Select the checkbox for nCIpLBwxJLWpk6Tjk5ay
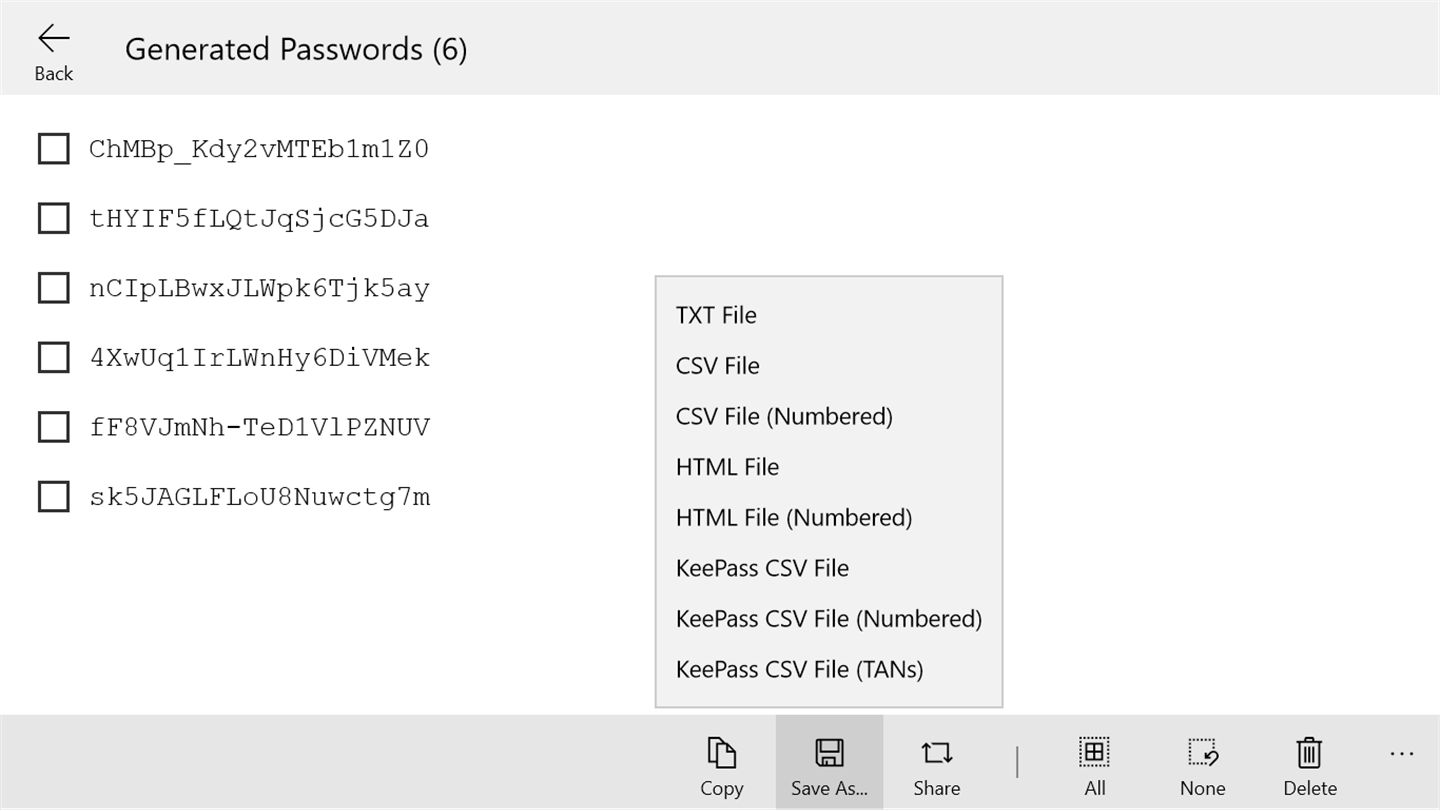This screenshot has height=810, width=1440. pyautogui.click(x=53, y=288)
